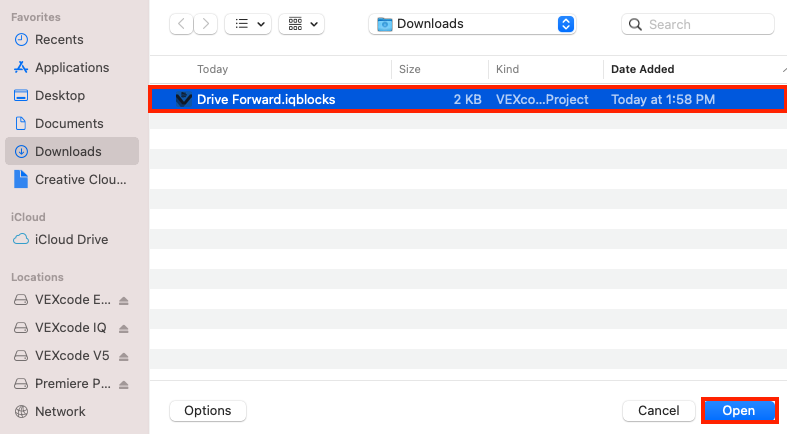This screenshot has height=434, width=787.
Task: Open Creative Cloud Files in sidebar
Action: click(x=72, y=180)
